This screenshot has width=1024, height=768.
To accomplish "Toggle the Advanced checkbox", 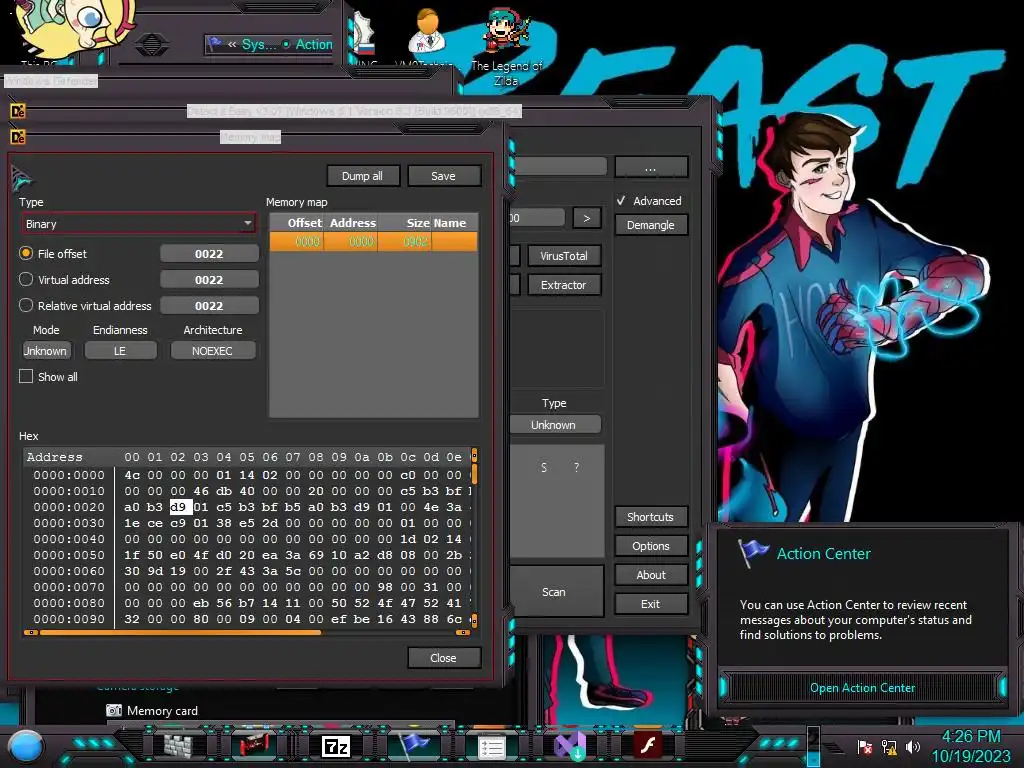I will 621,200.
